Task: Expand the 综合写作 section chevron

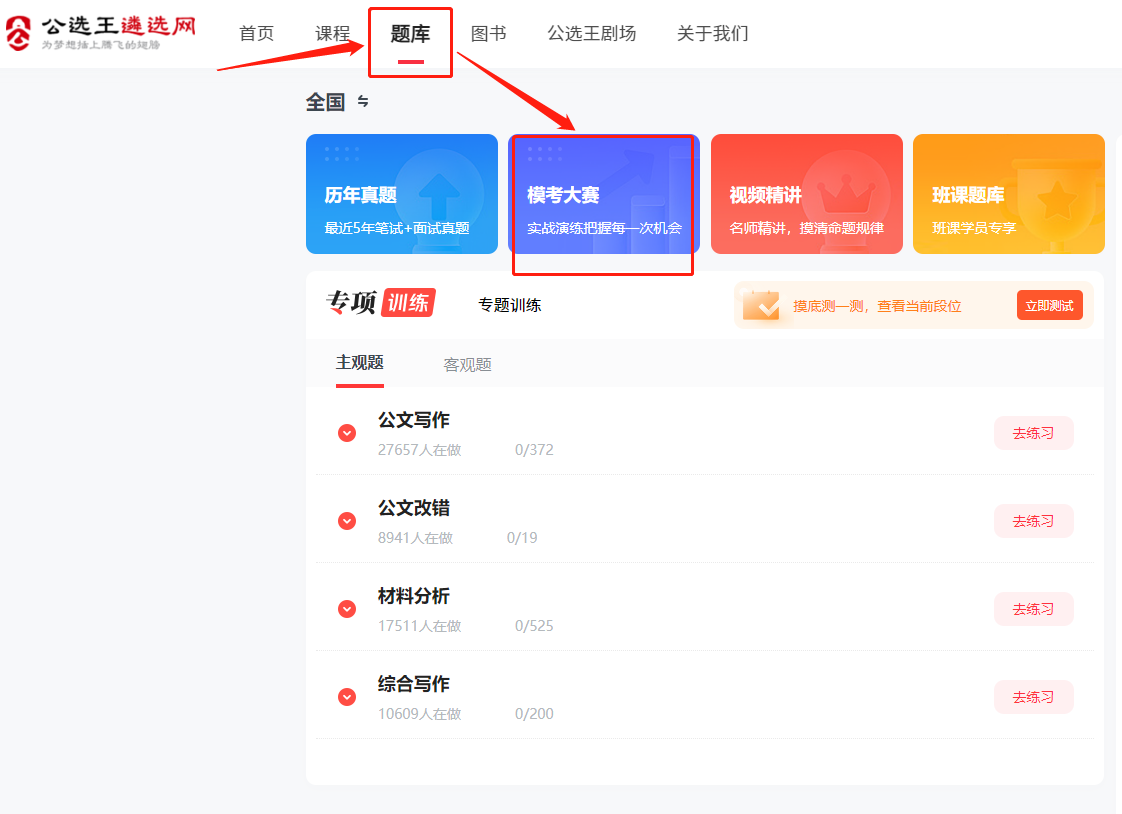Action: click(347, 697)
